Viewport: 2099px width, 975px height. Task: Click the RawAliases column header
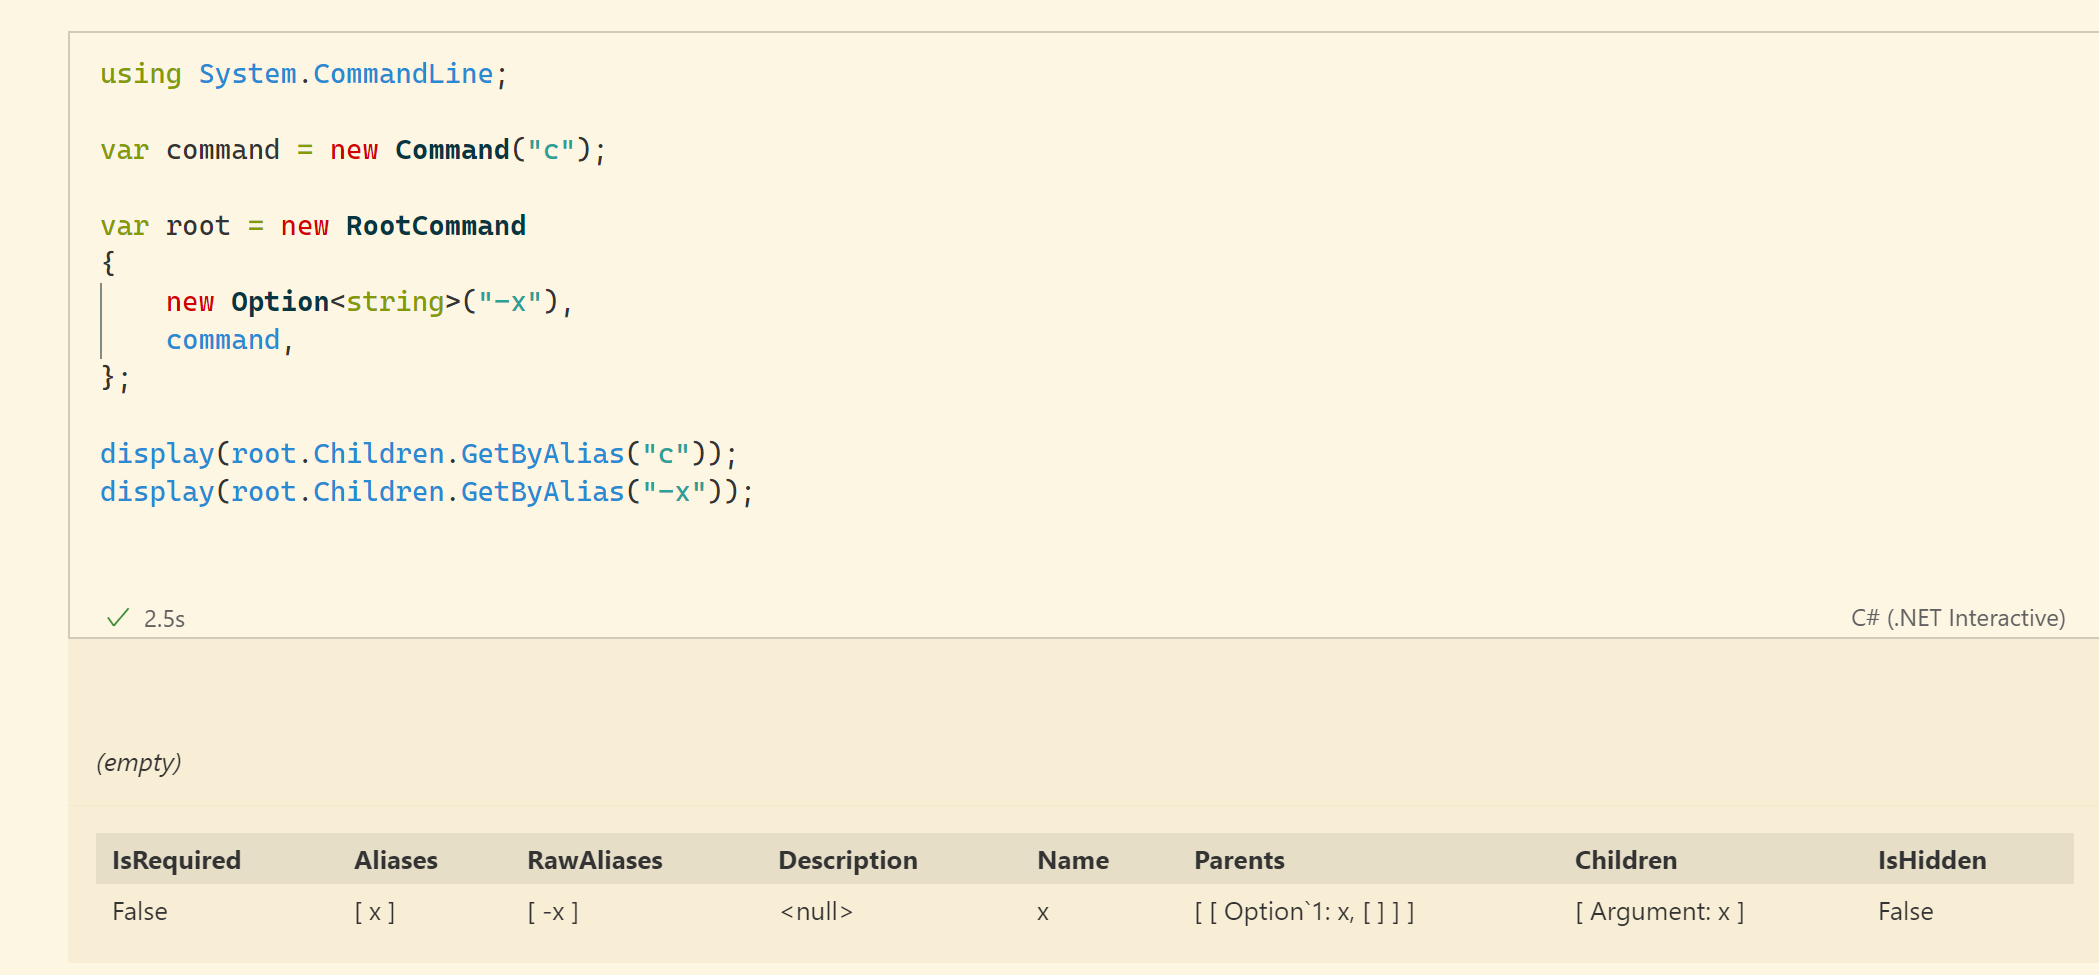coord(595,860)
